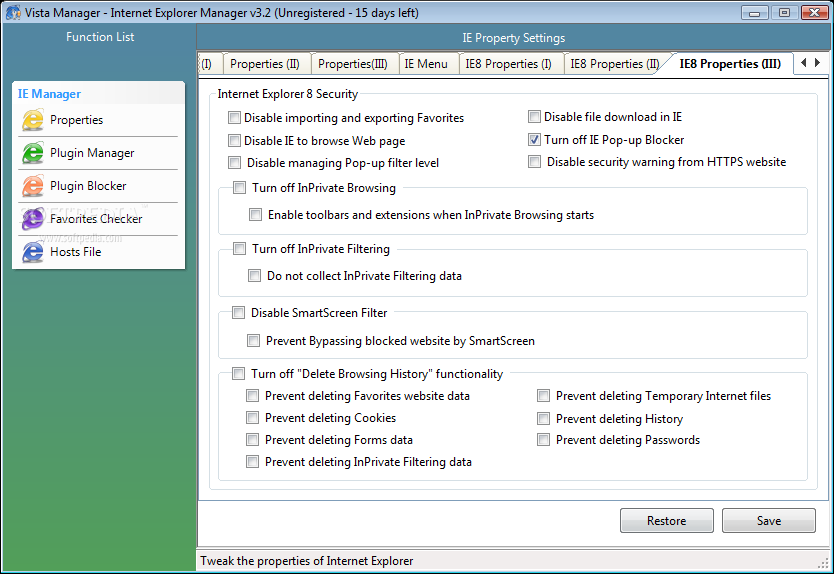Tick Prevent deleting Temporary Internet files

pos(543,395)
